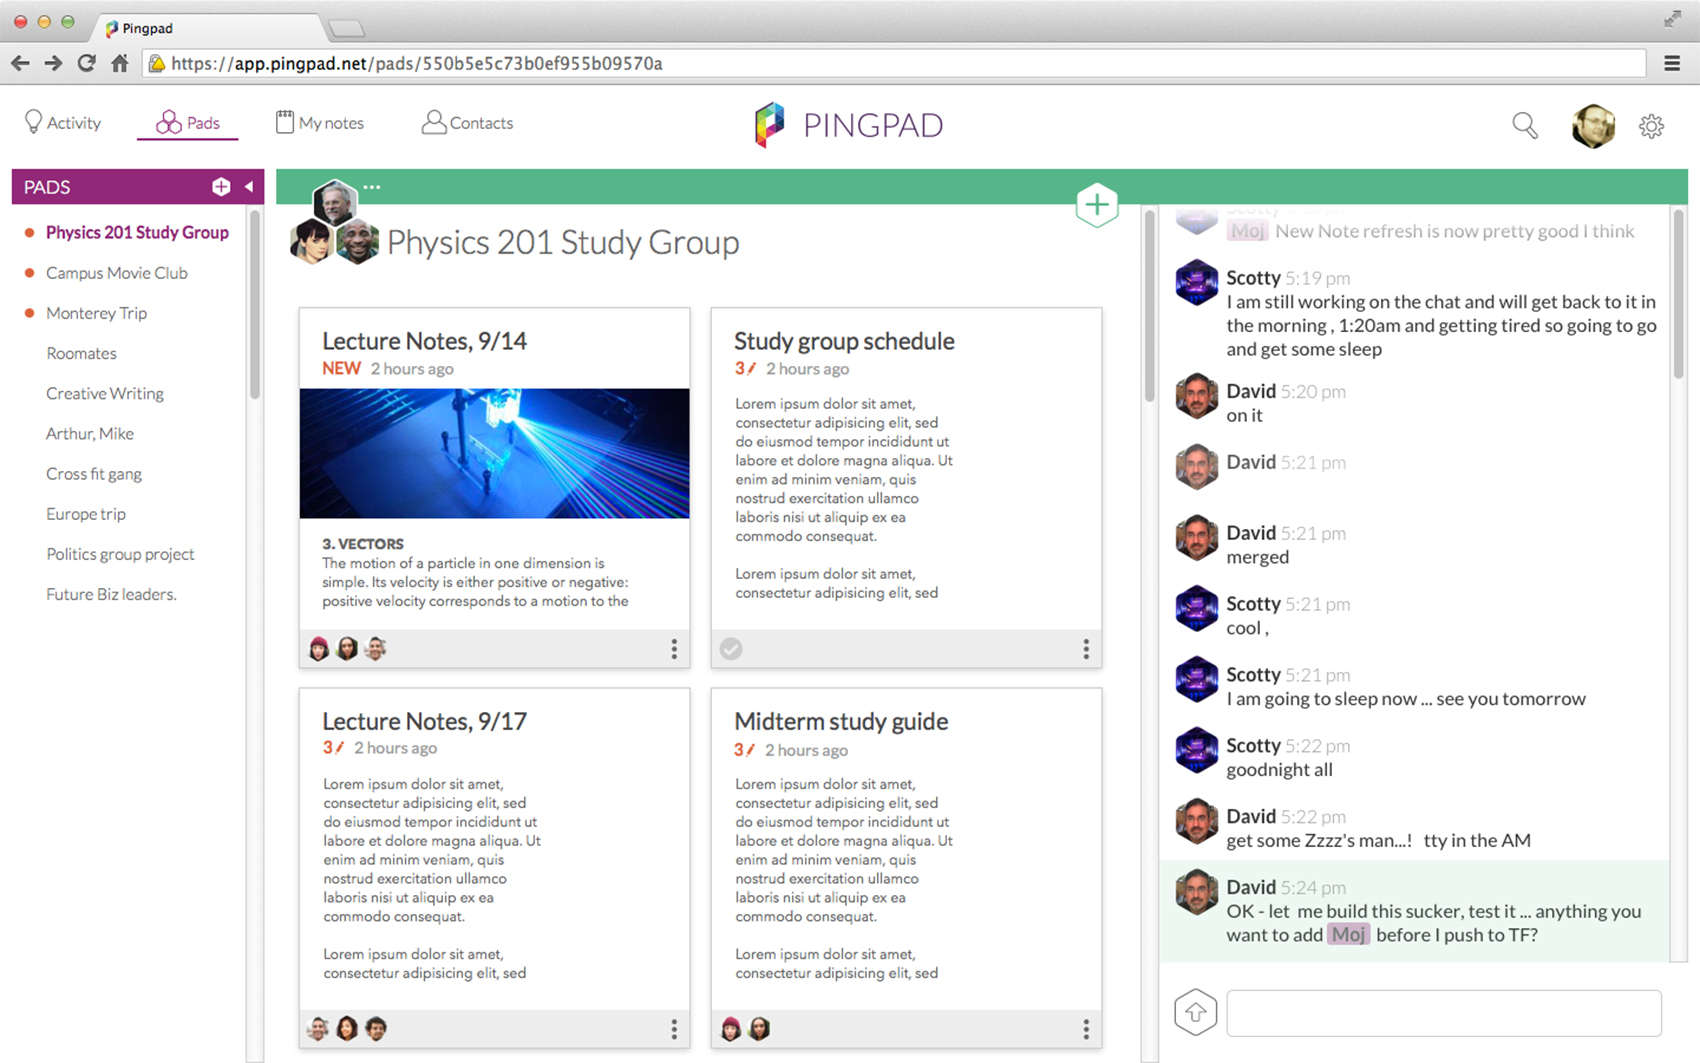1700x1063 pixels.
Task: Open settings via the gear icon
Action: [x=1651, y=126]
